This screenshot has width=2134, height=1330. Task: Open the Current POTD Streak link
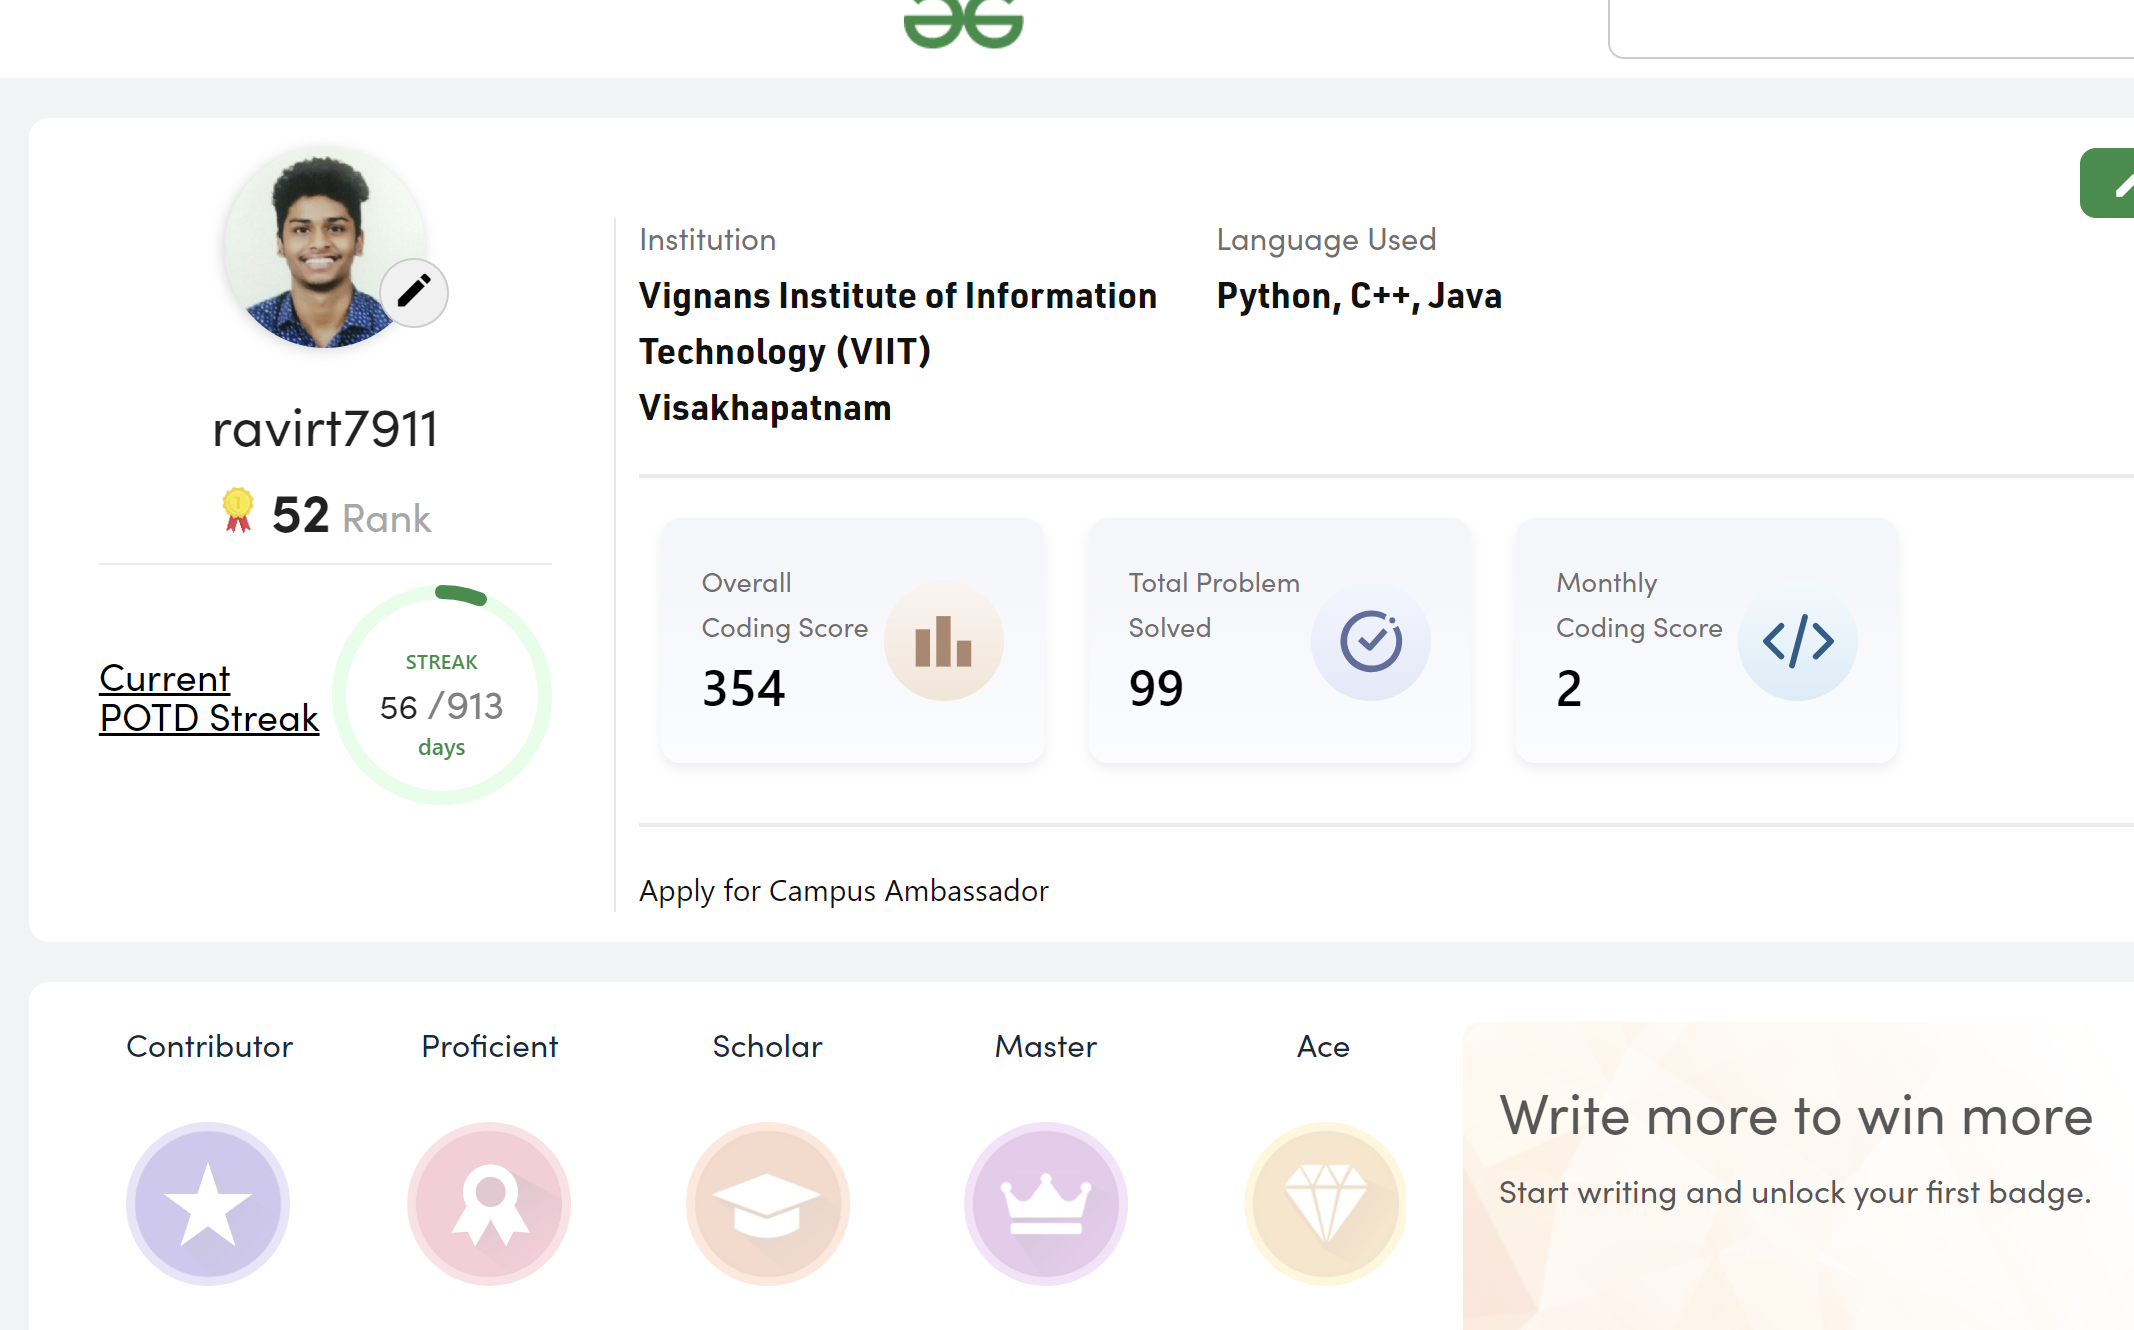(209, 698)
